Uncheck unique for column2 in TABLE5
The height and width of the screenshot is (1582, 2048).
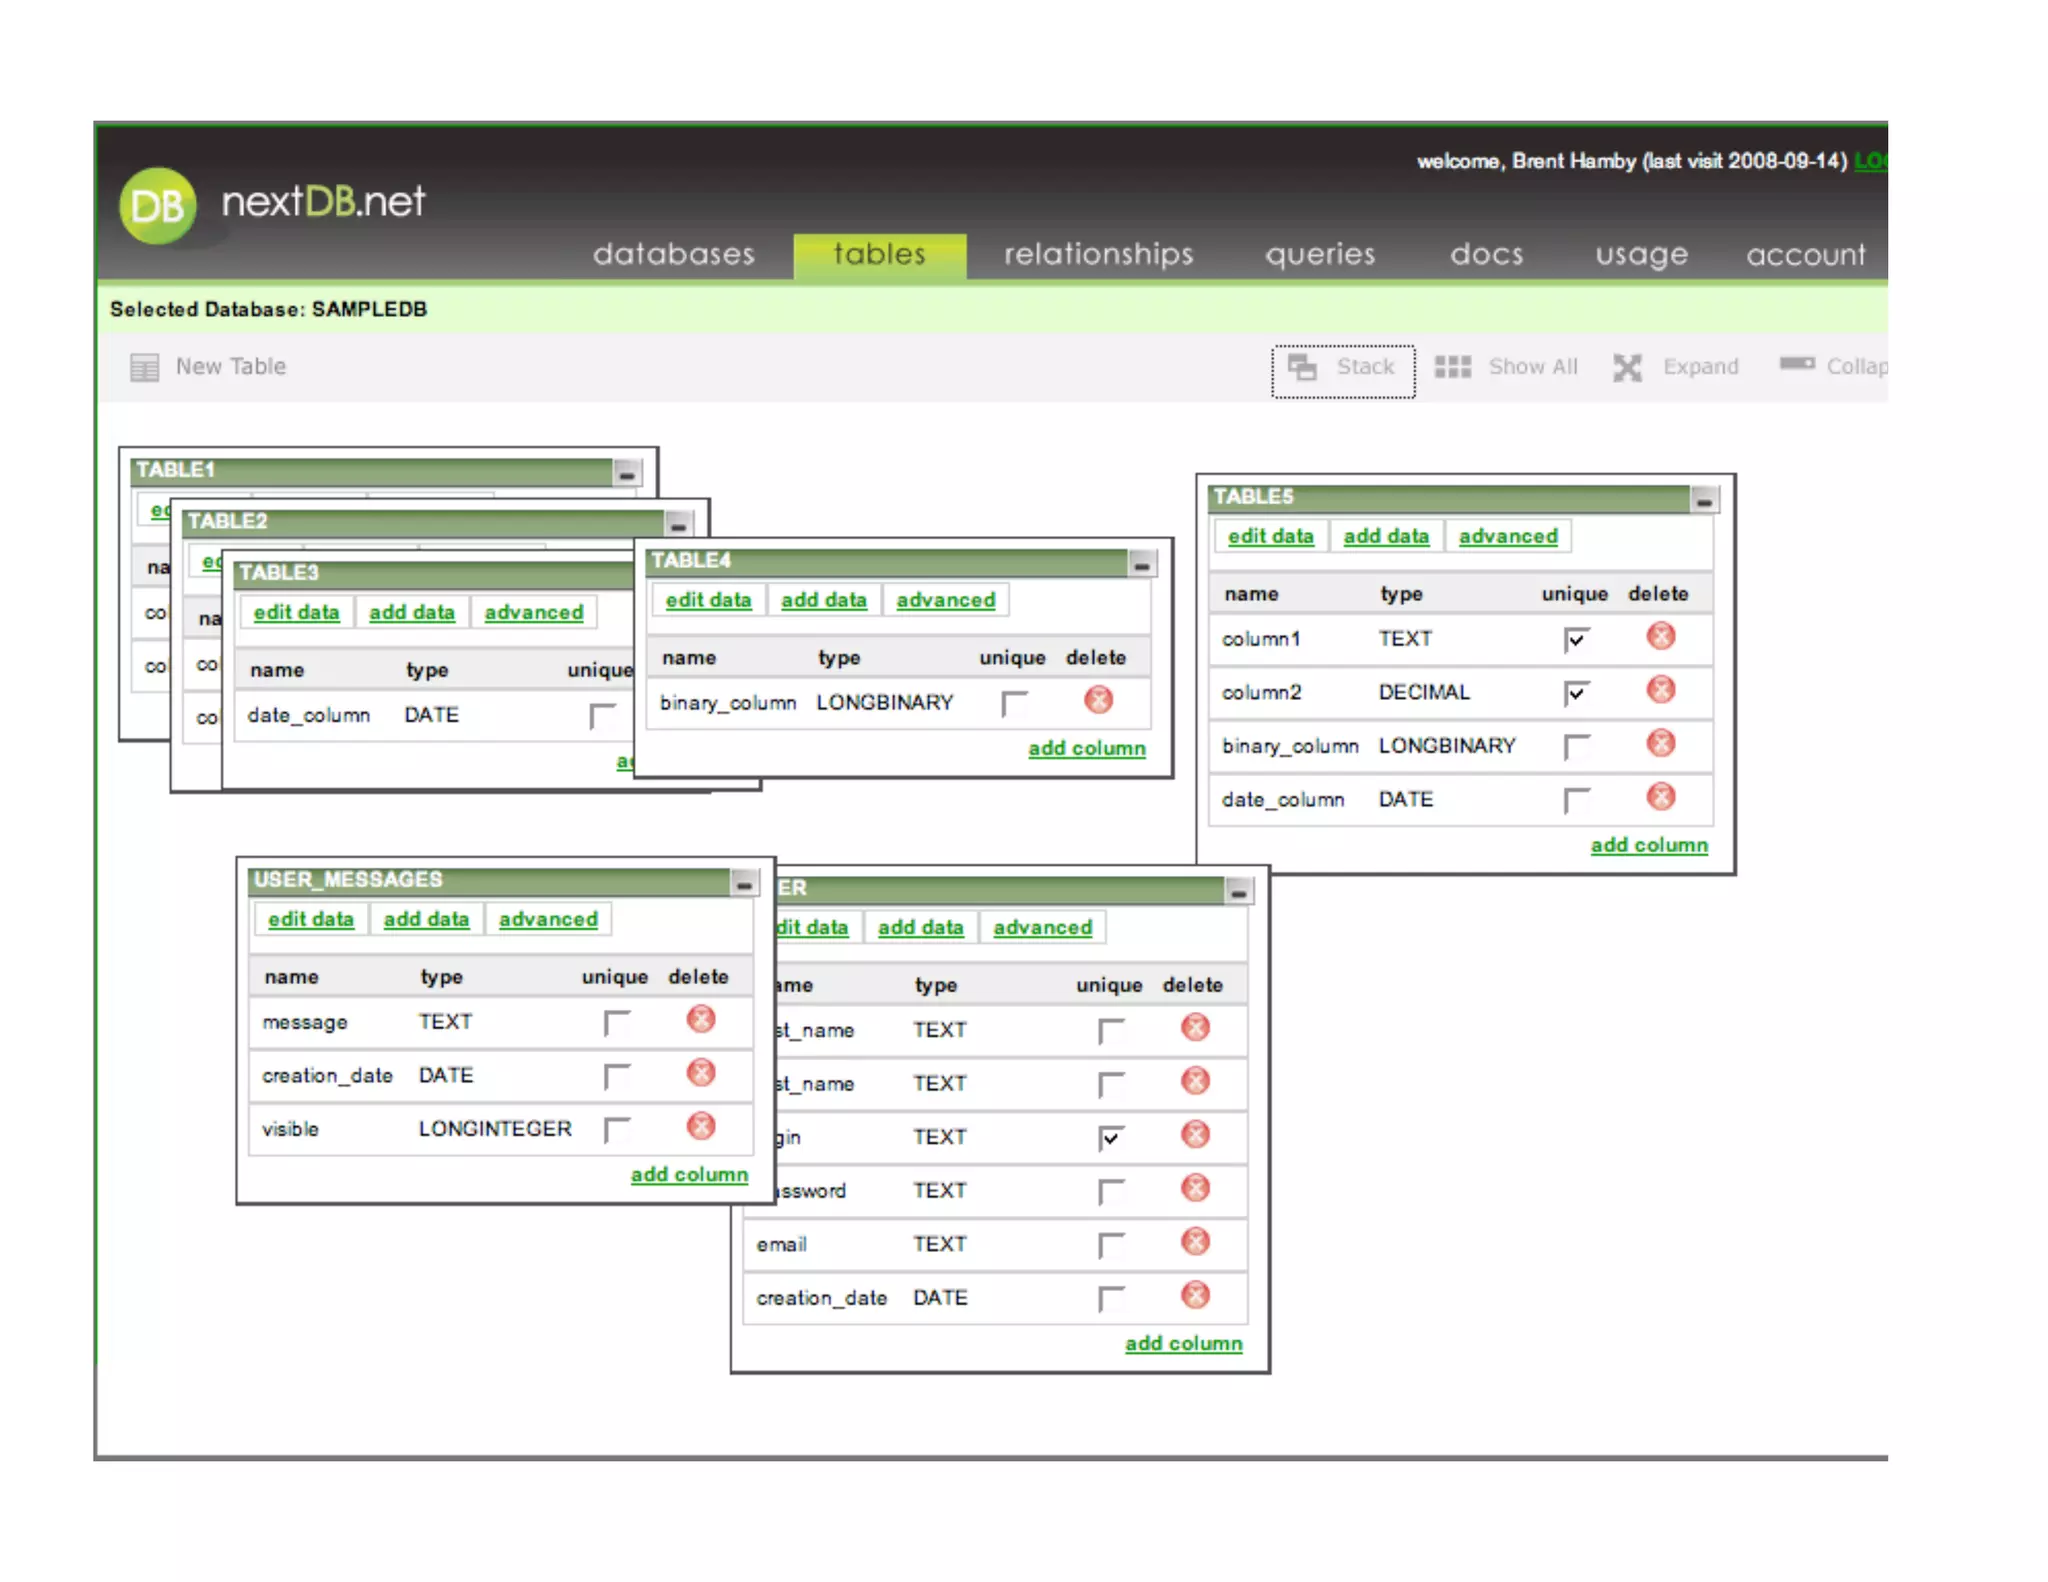(x=1576, y=692)
